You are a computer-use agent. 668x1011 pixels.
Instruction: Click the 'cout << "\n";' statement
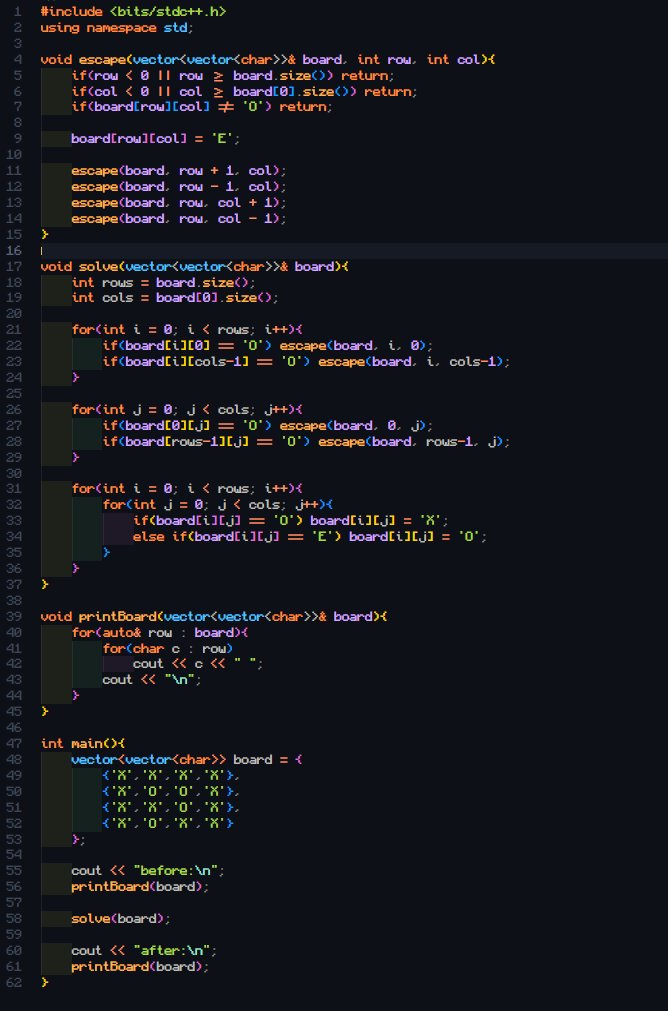pos(152,680)
